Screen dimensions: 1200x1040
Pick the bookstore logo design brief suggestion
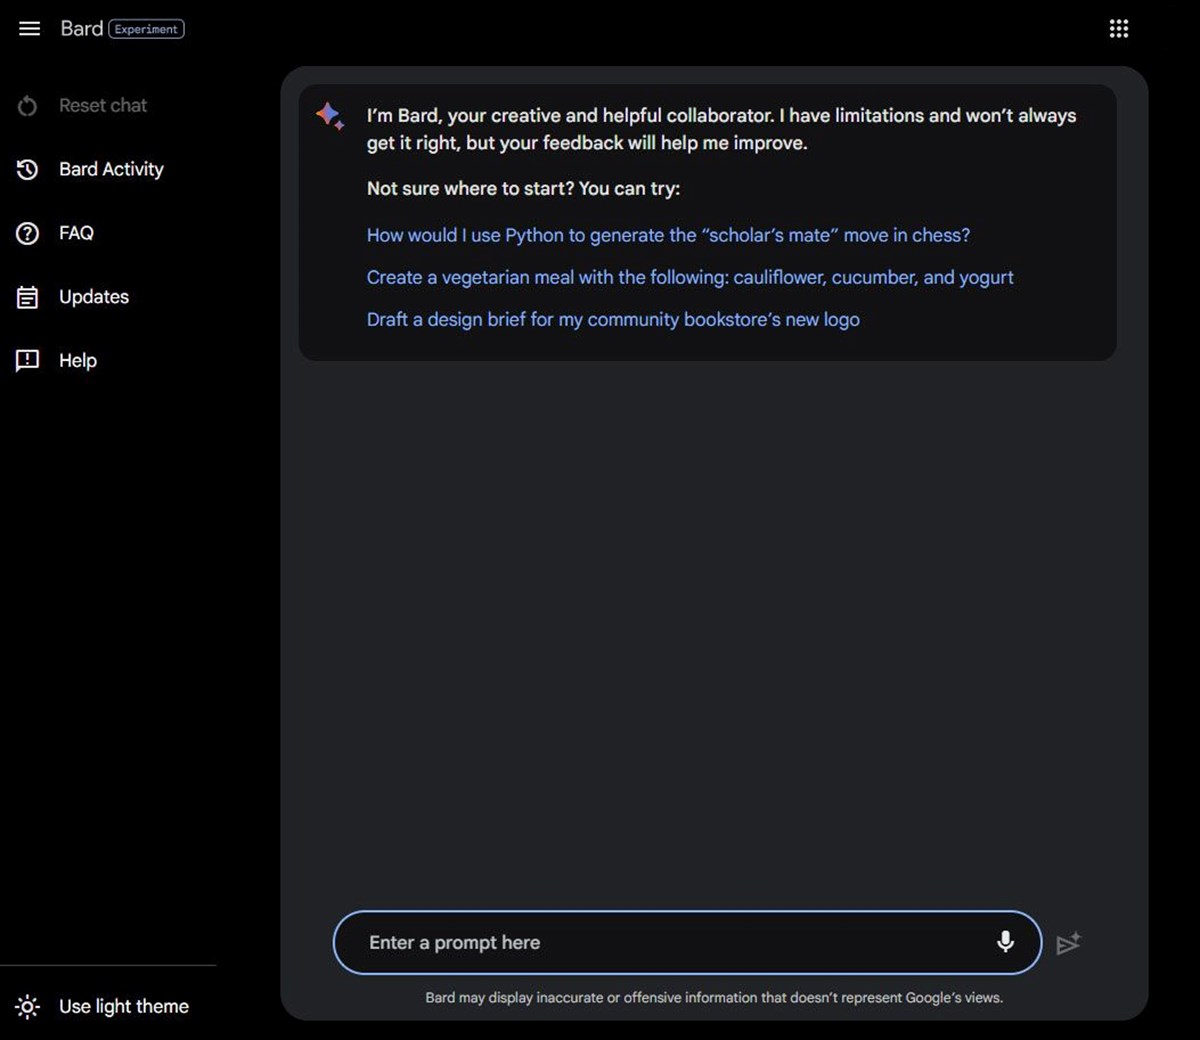pyautogui.click(x=613, y=320)
